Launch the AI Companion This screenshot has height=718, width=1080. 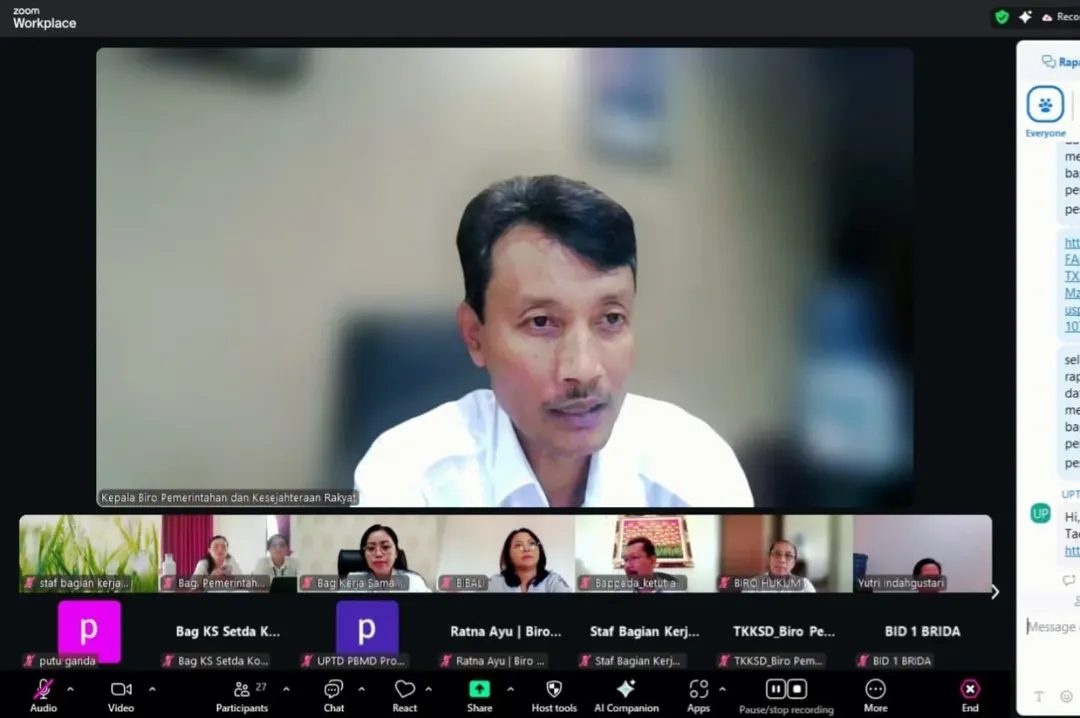coord(626,690)
